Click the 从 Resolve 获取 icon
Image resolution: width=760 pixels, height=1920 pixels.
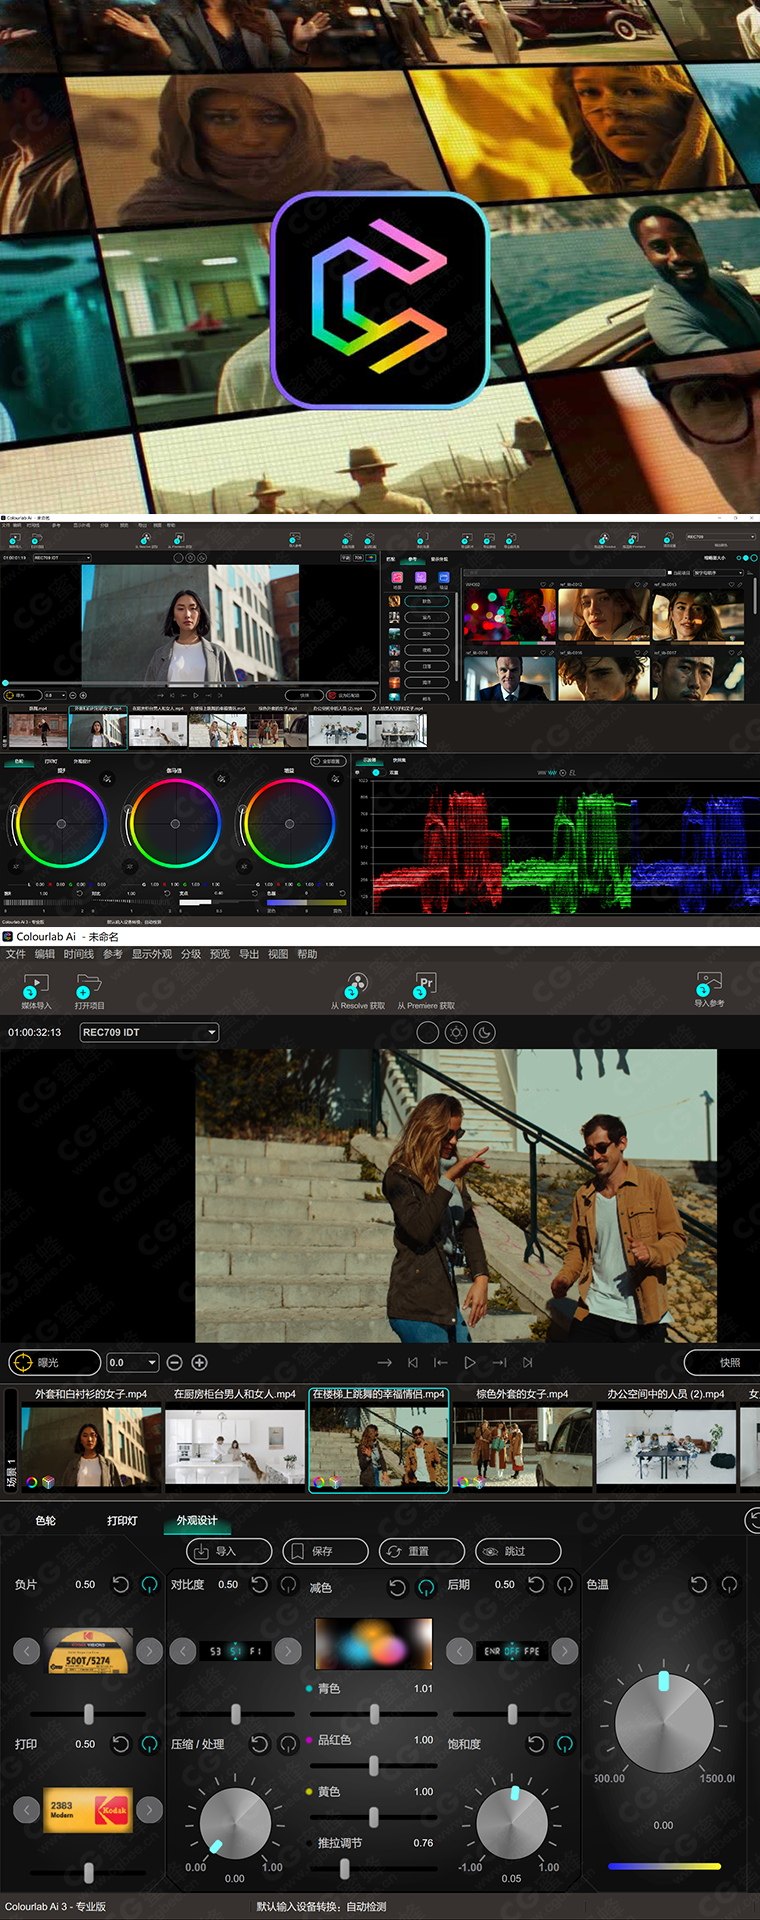(357, 985)
